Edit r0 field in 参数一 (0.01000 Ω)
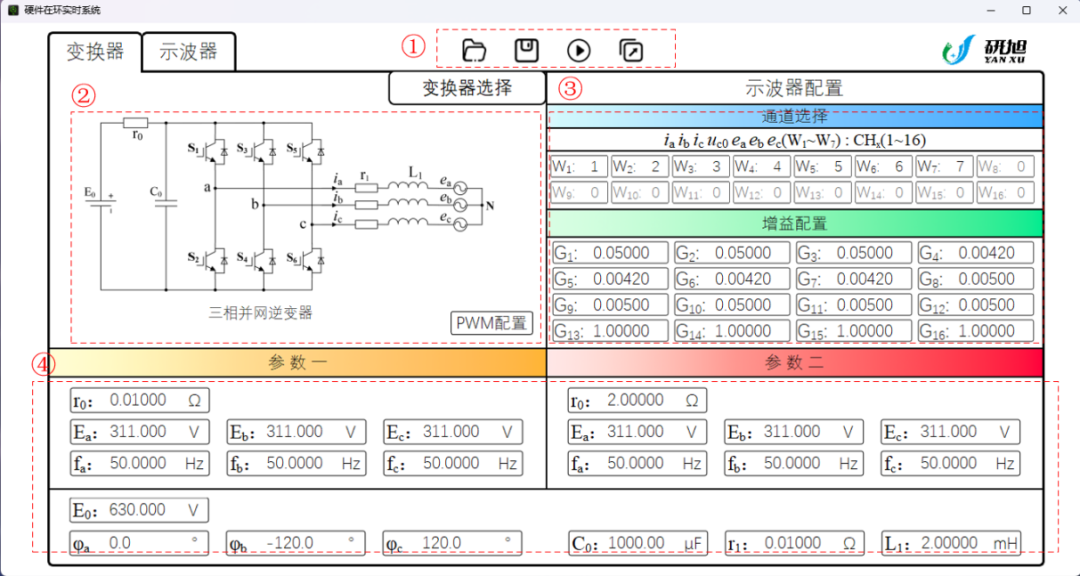Viewport: 1080px width, 576px height. 140,400
